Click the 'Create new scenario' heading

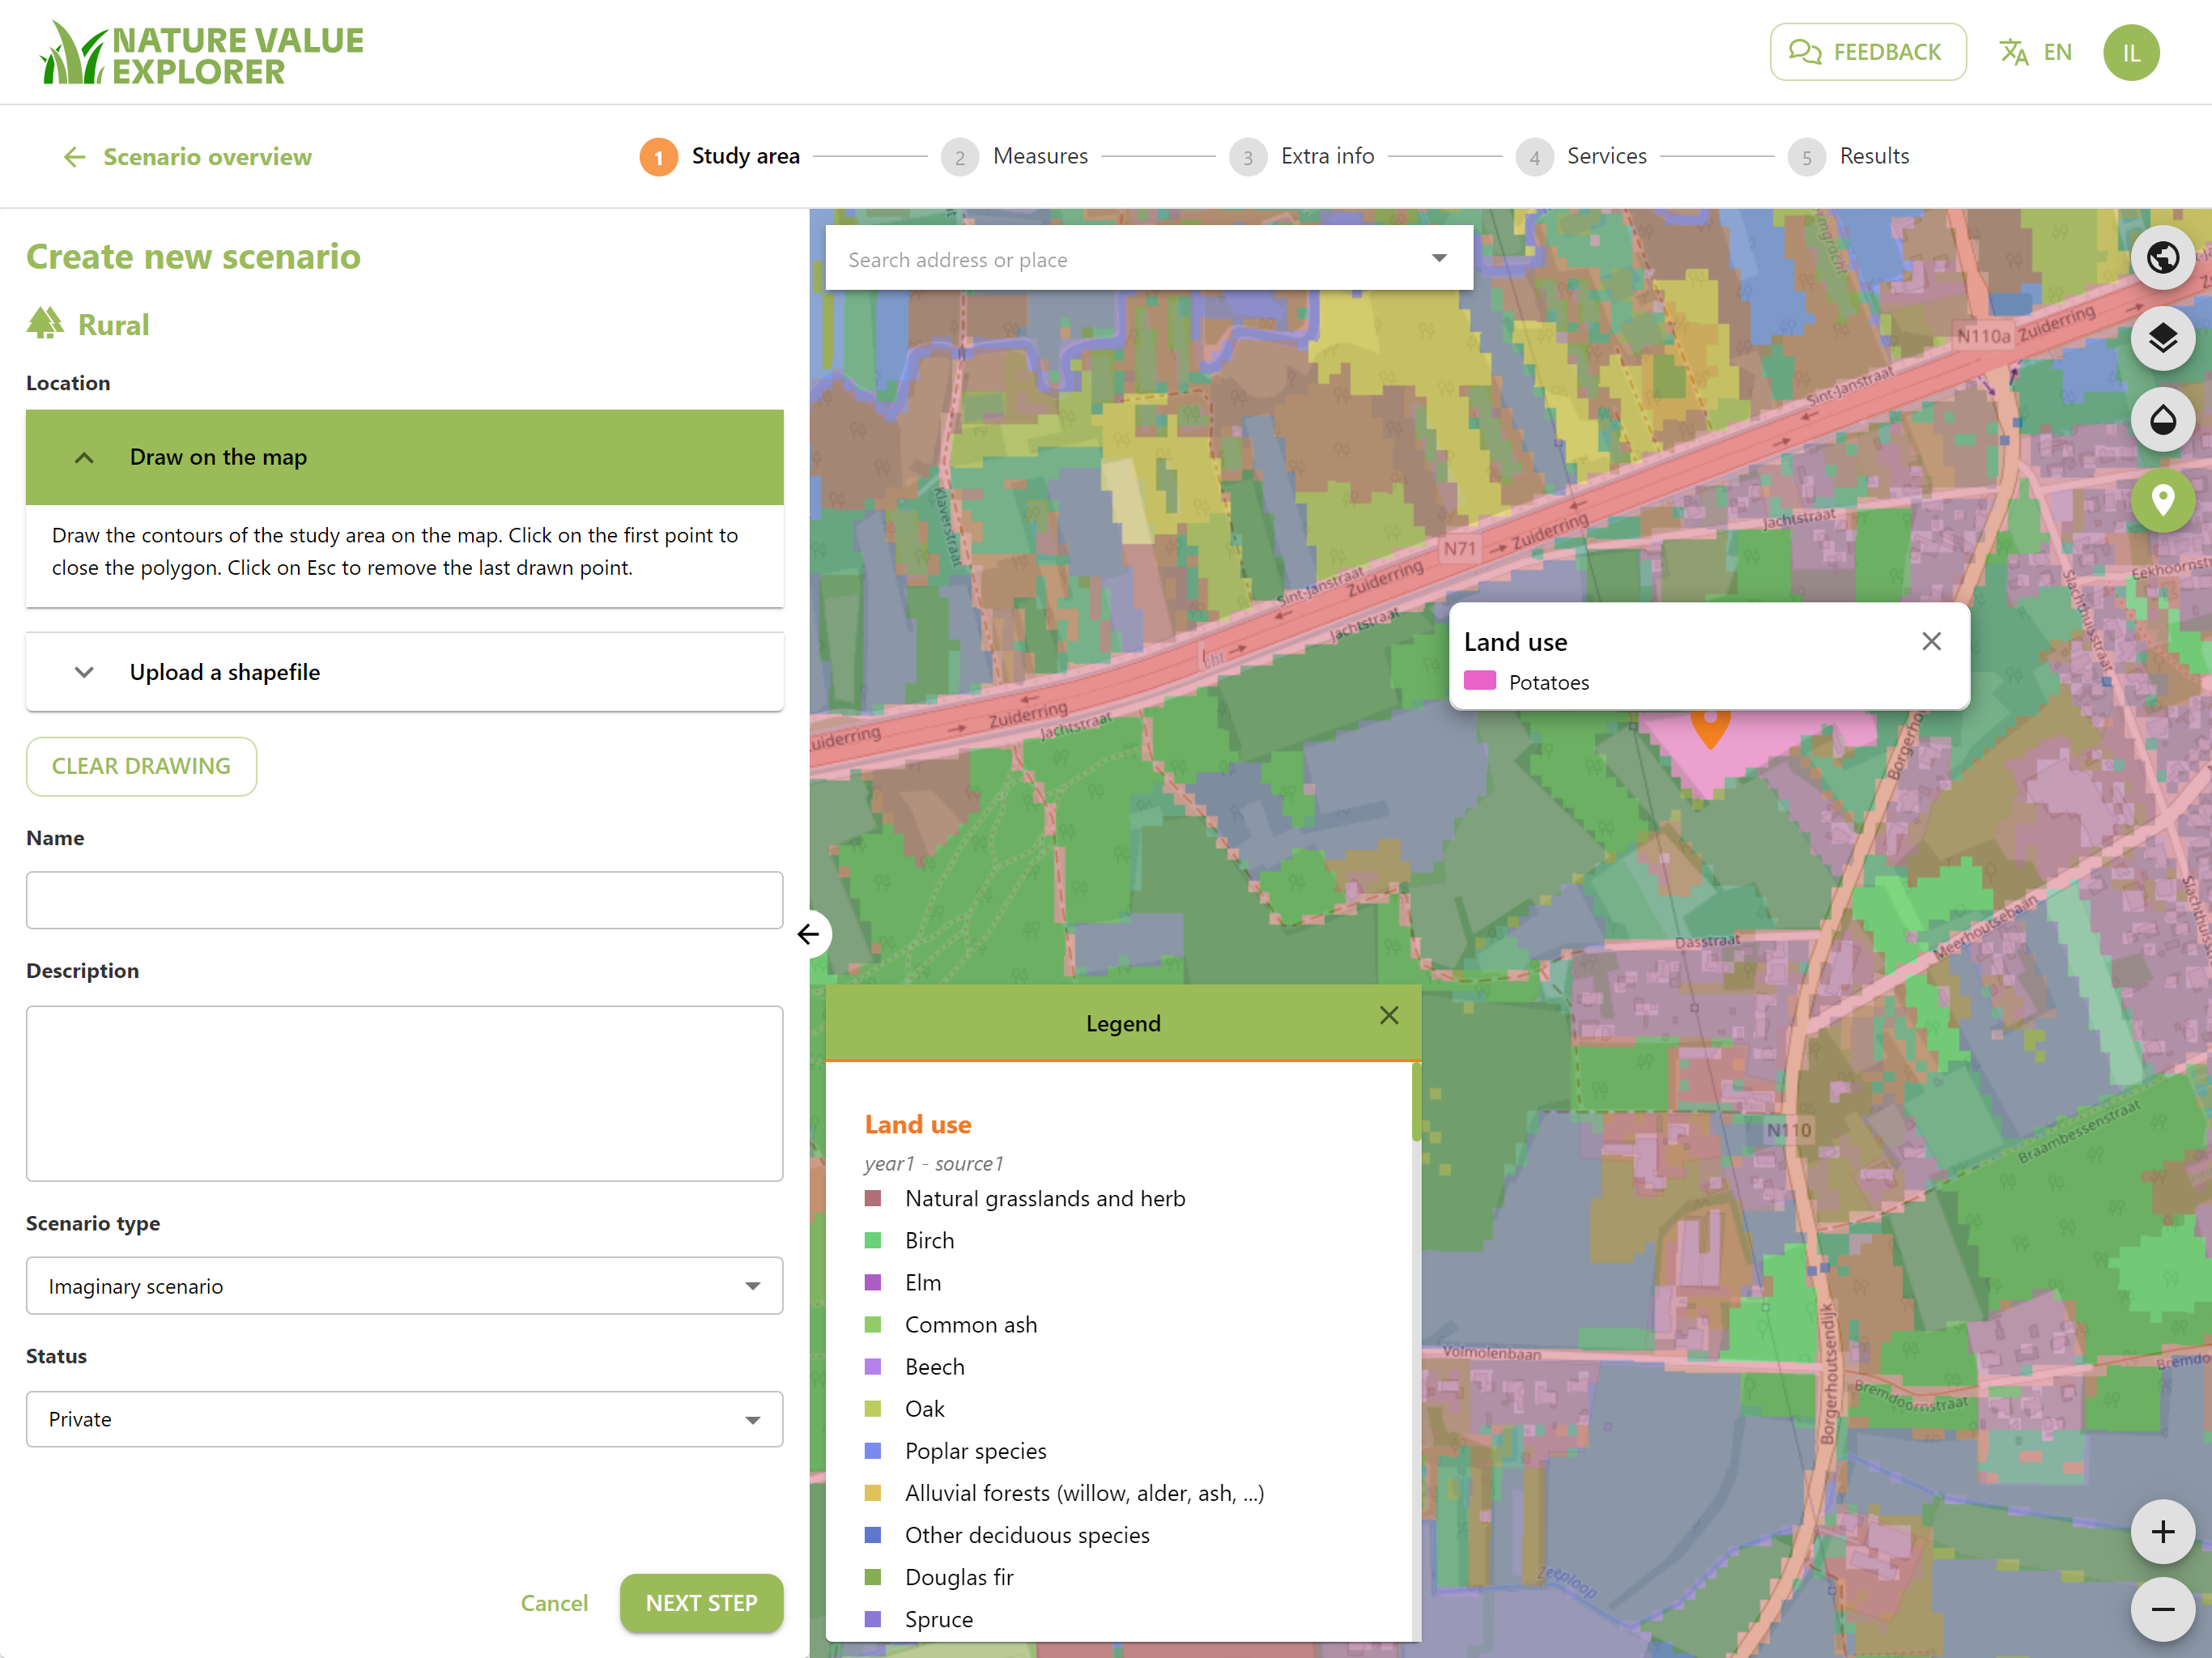[193, 257]
